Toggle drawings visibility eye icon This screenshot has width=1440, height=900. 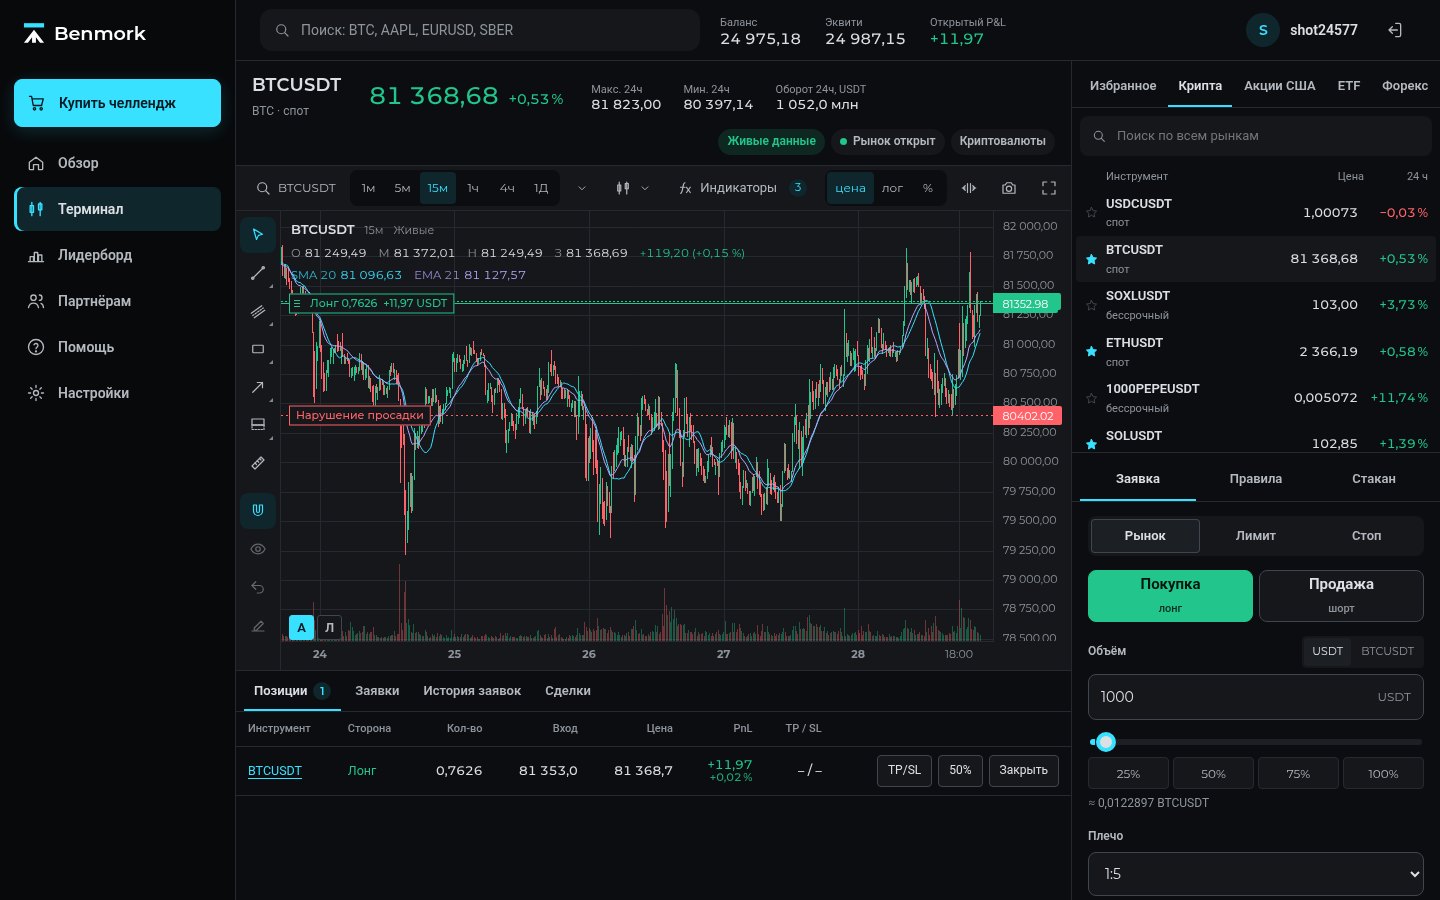[258, 549]
